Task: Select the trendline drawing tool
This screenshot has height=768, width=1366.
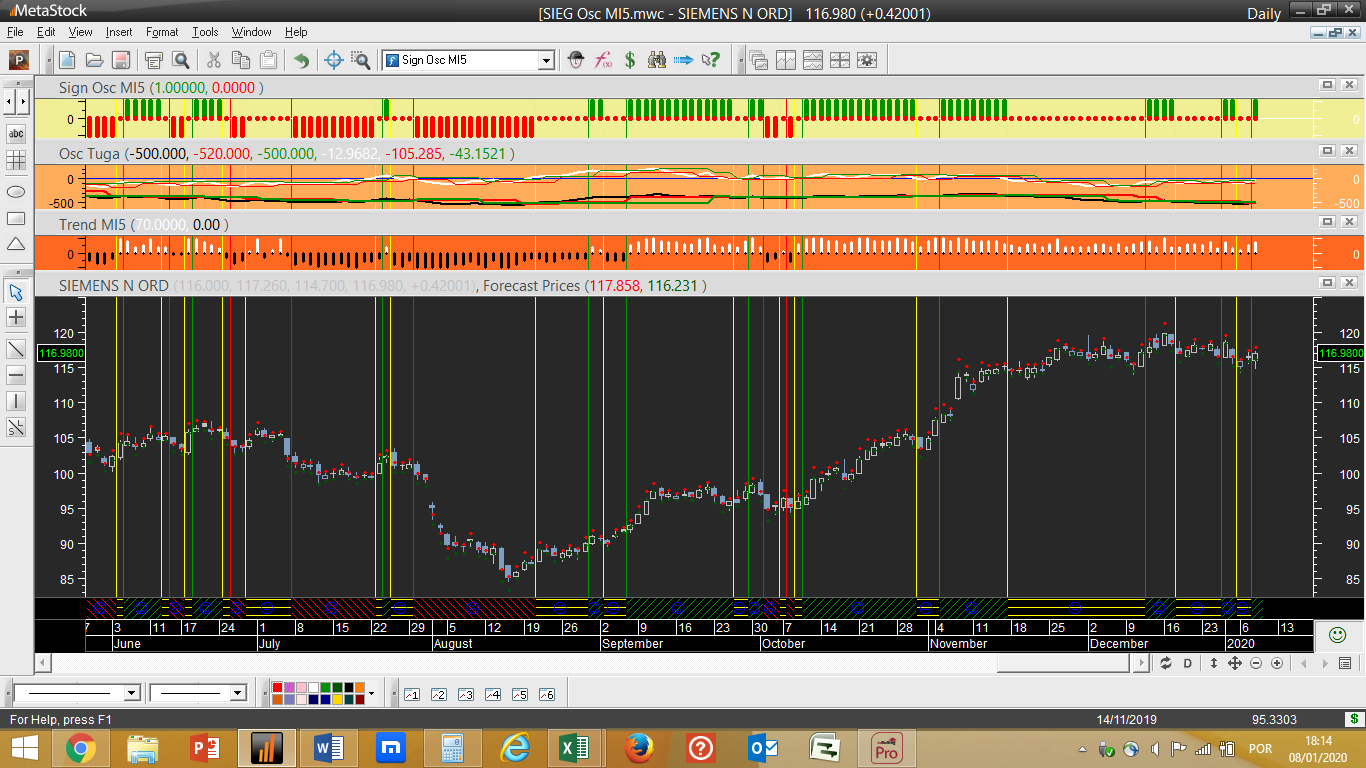Action: [x=16, y=349]
